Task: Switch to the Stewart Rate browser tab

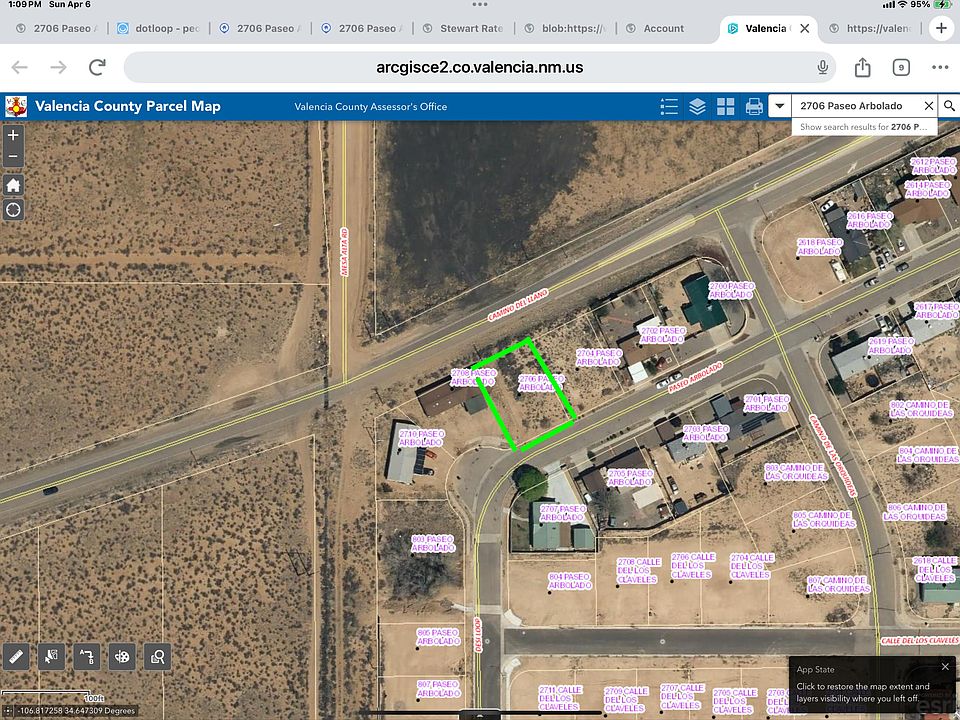Action: click(463, 28)
